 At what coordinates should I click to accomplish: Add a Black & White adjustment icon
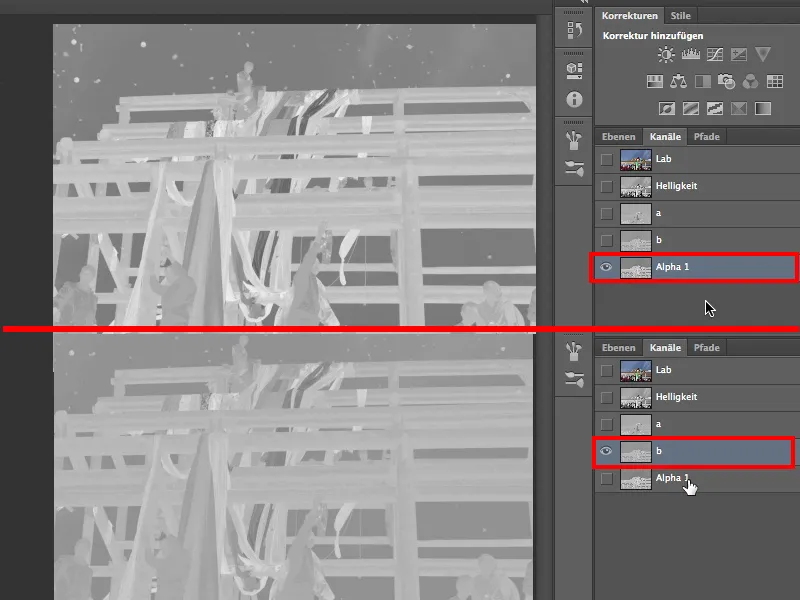(x=703, y=81)
